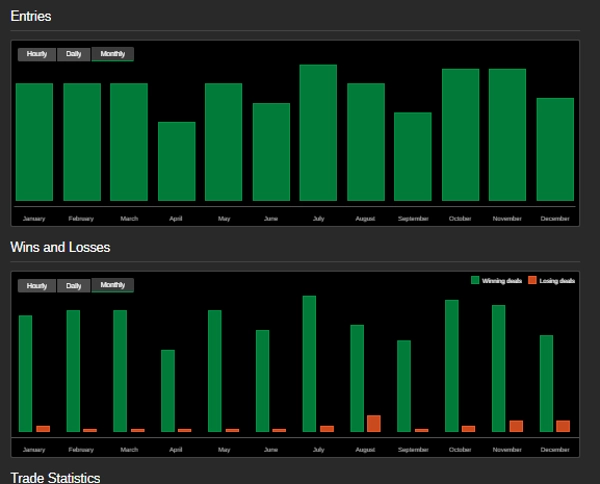
Task: Click the Winning deals legend label
Action: pos(502,281)
